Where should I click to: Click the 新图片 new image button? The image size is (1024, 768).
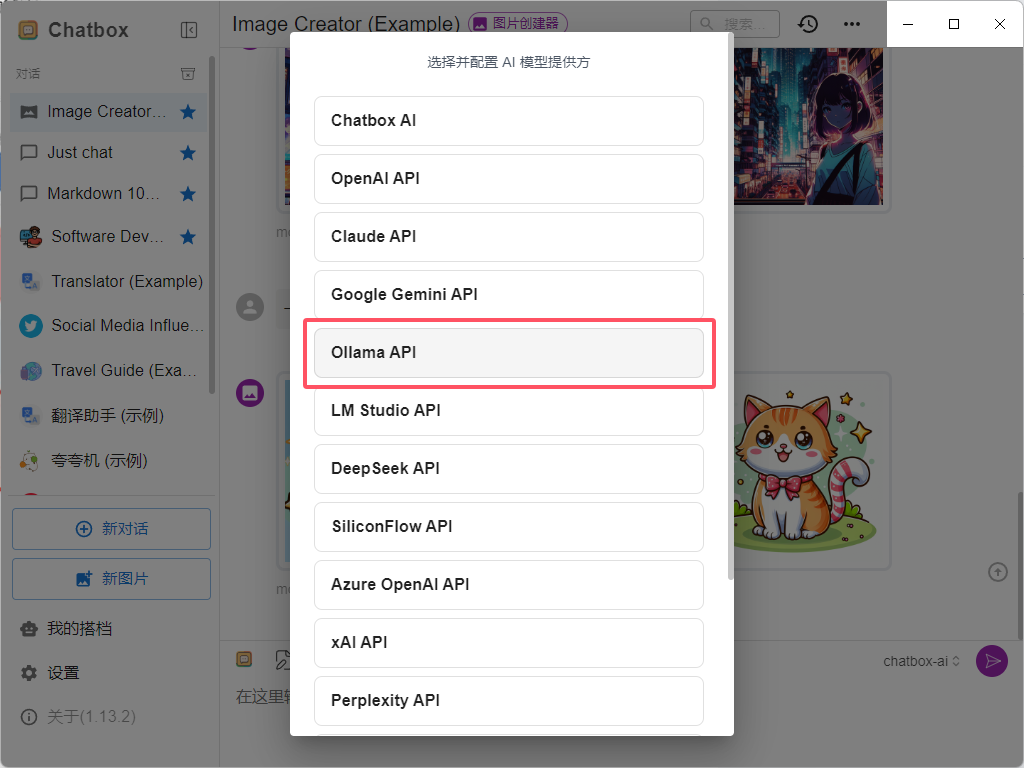pyautogui.click(x=111, y=579)
